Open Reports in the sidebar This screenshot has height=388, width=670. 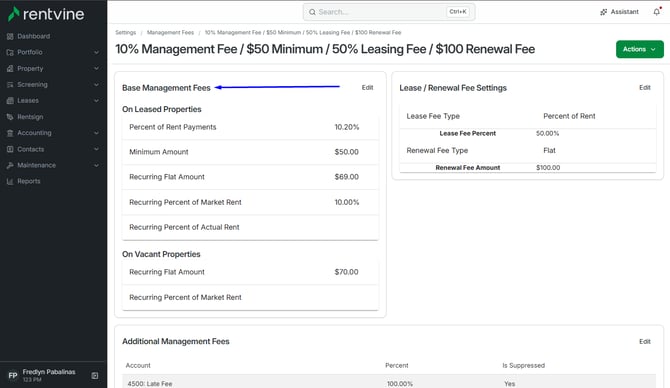[x=29, y=181]
